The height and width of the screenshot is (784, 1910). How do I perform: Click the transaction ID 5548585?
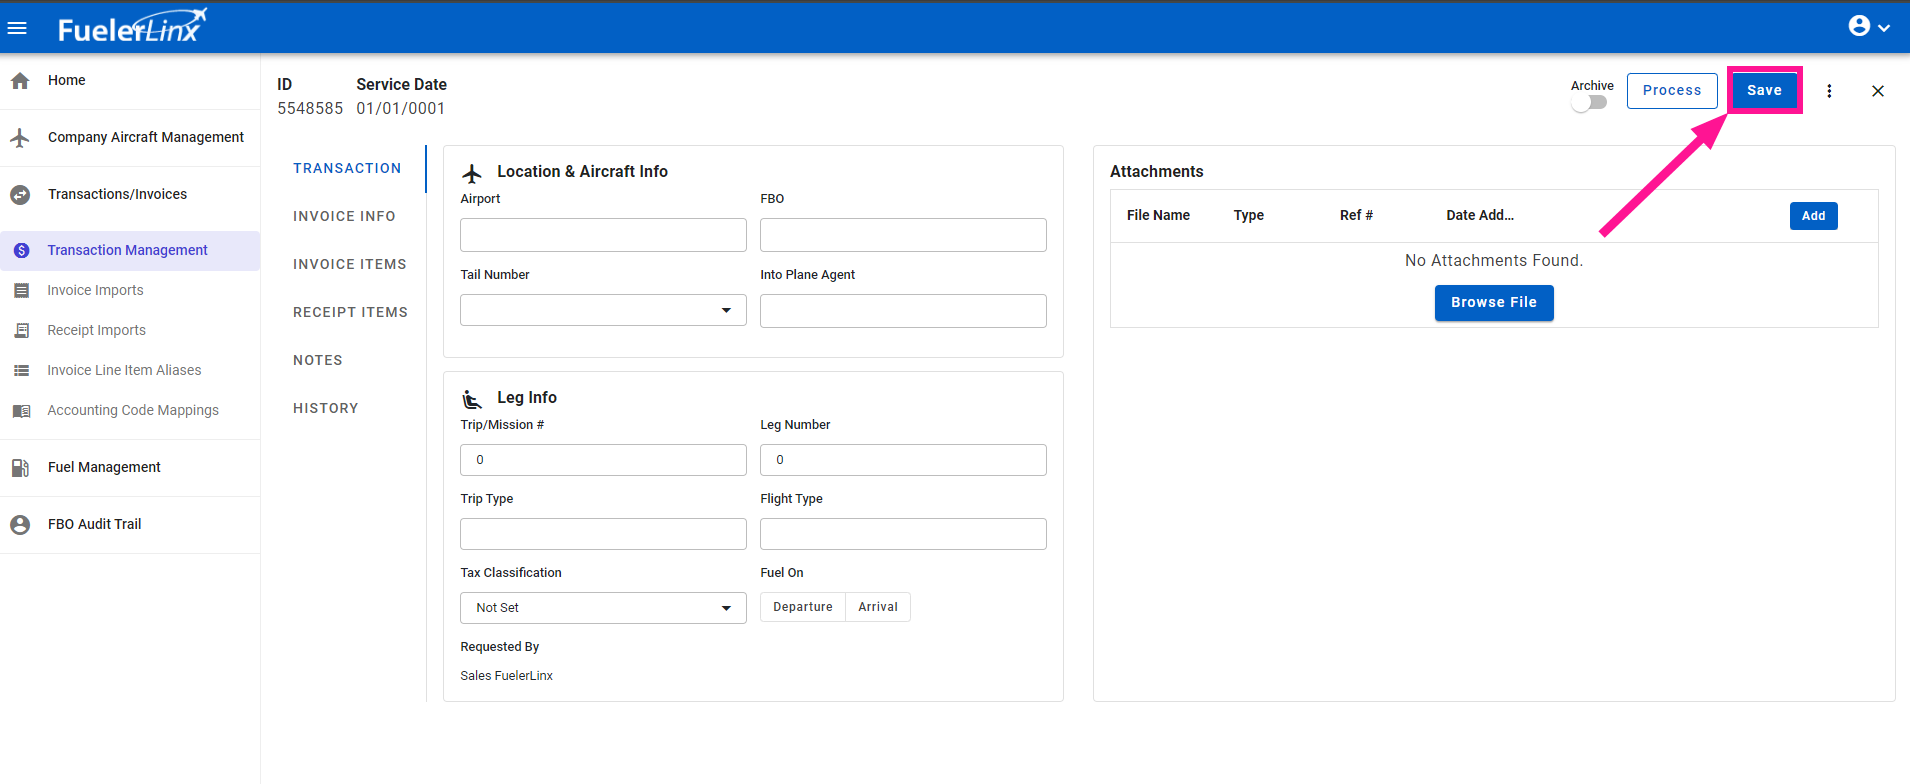(x=310, y=109)
